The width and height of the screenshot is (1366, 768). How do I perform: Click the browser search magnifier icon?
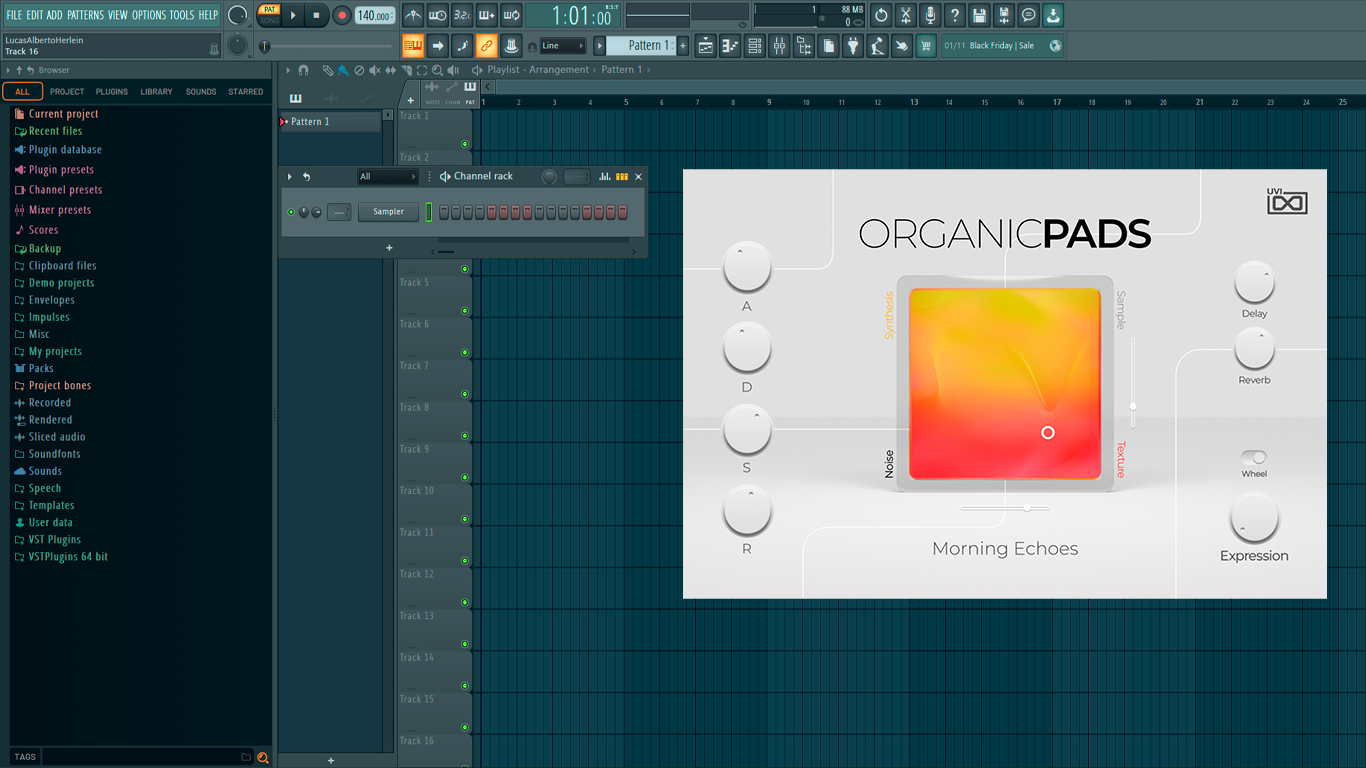(263, 757)
